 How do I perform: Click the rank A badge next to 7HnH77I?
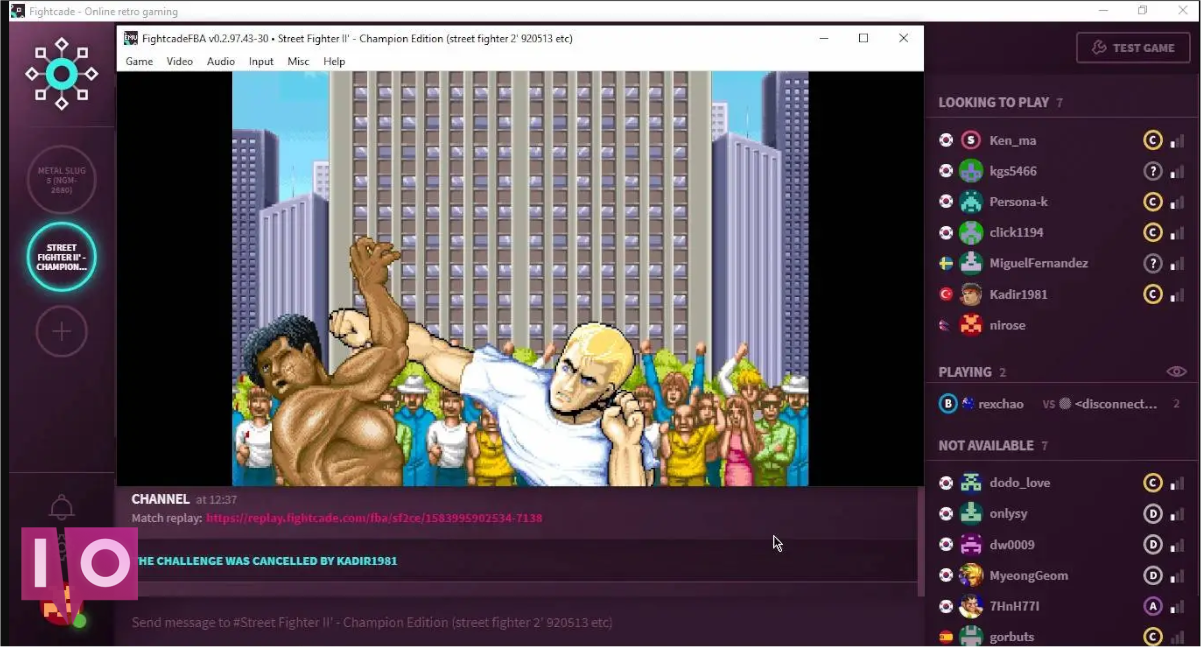[x=1152, y=606]
